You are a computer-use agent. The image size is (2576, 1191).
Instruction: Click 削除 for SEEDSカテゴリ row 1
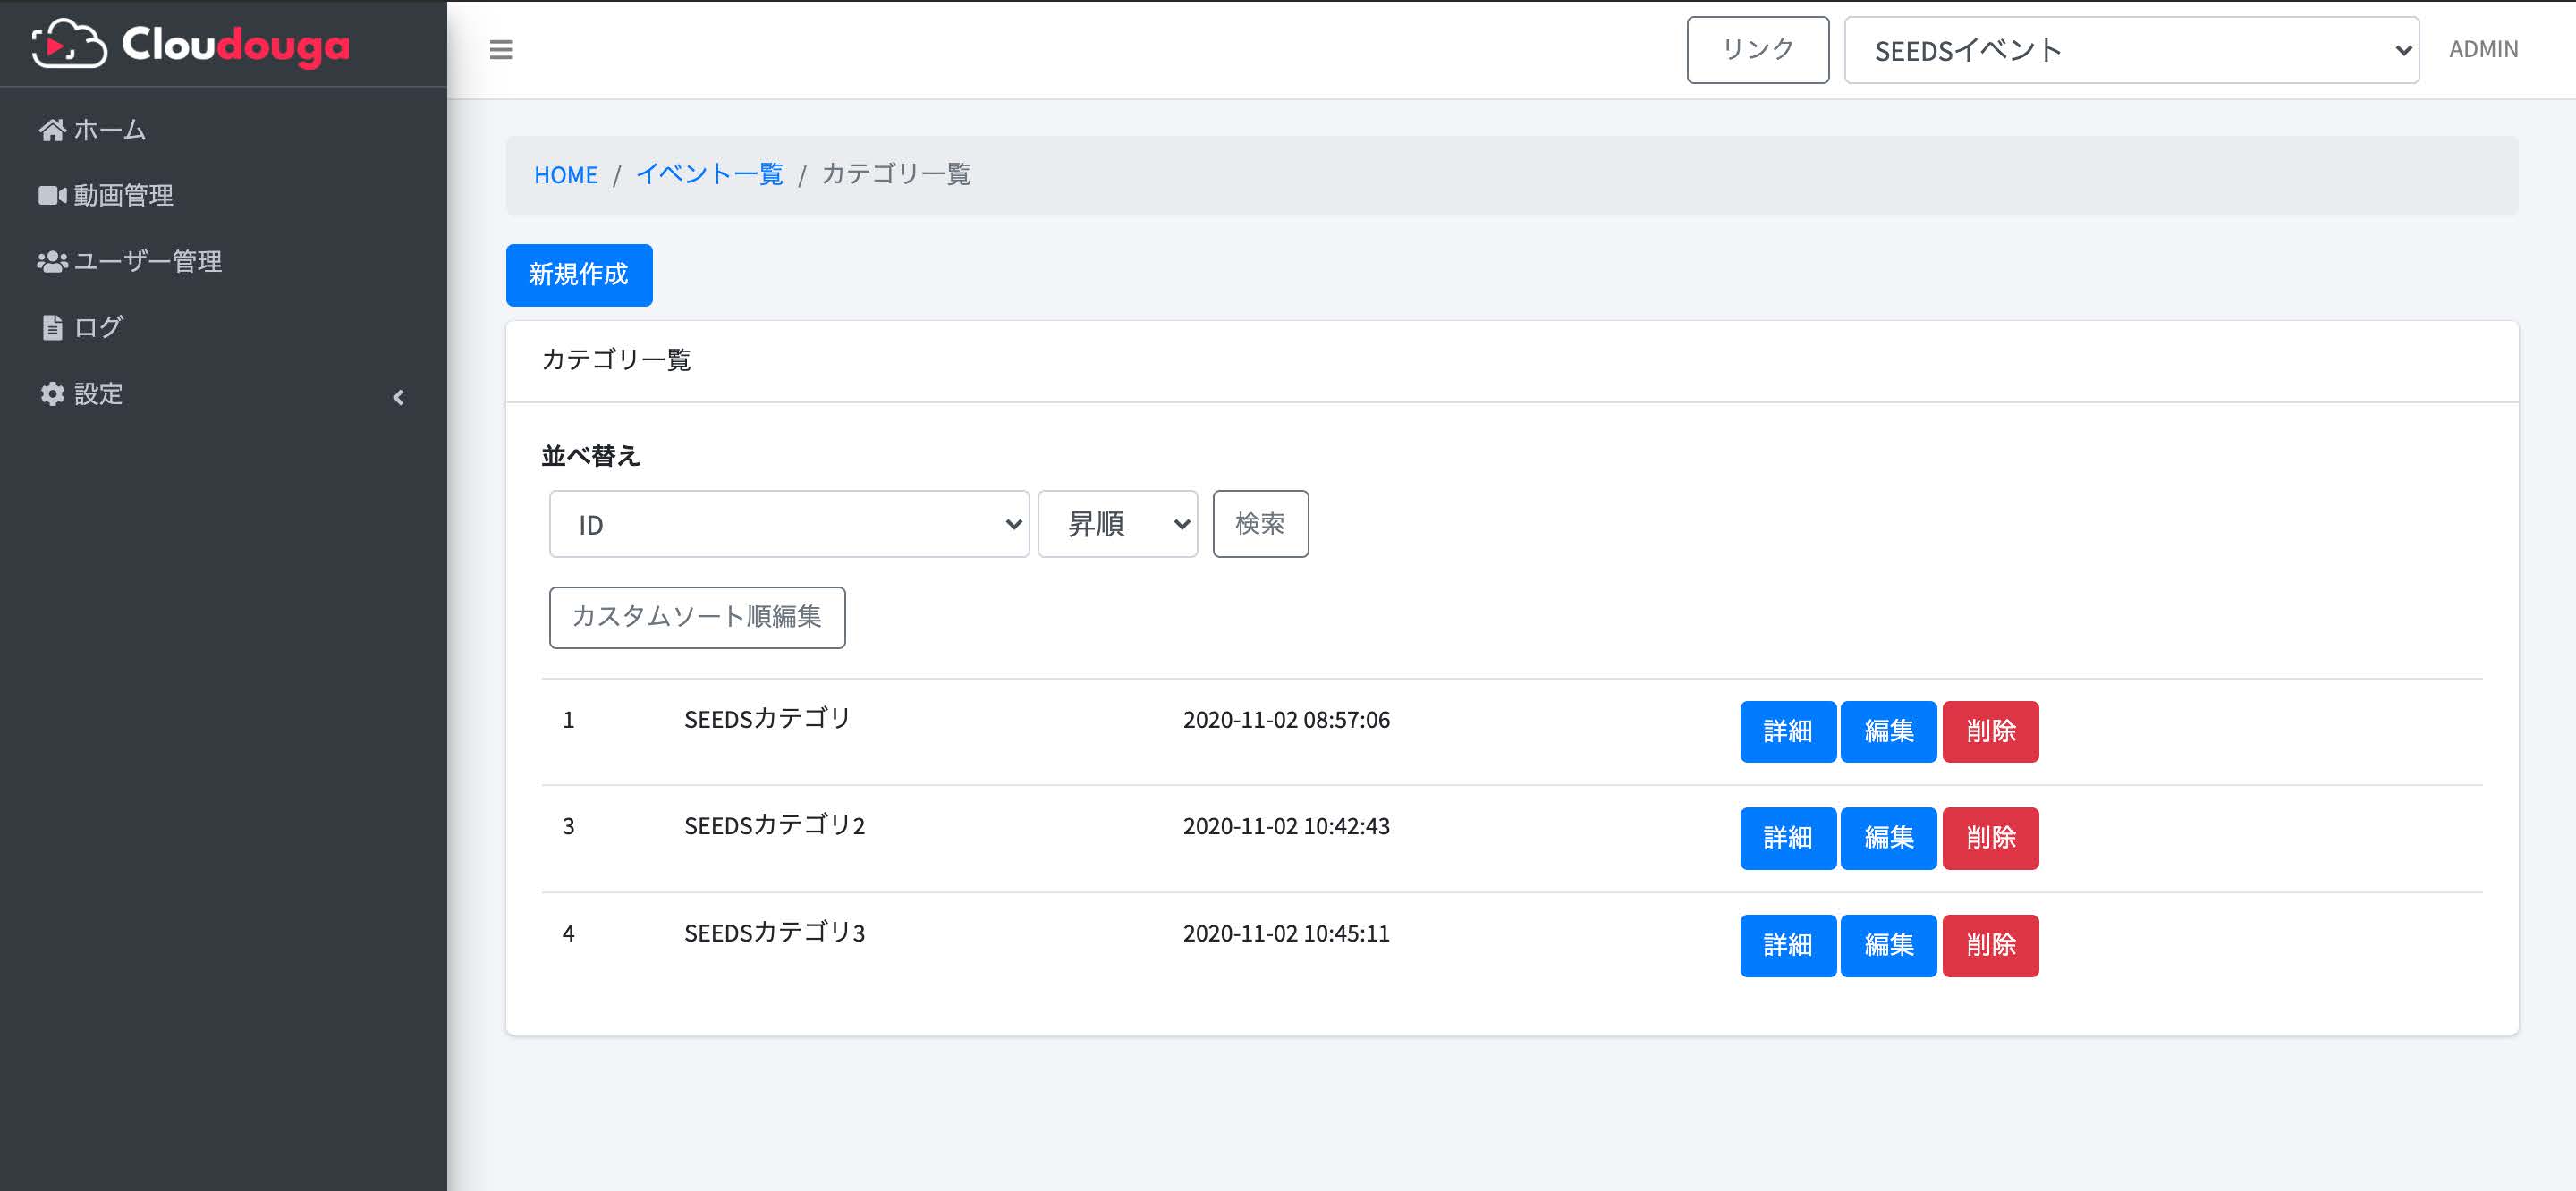click(1990, 732)
